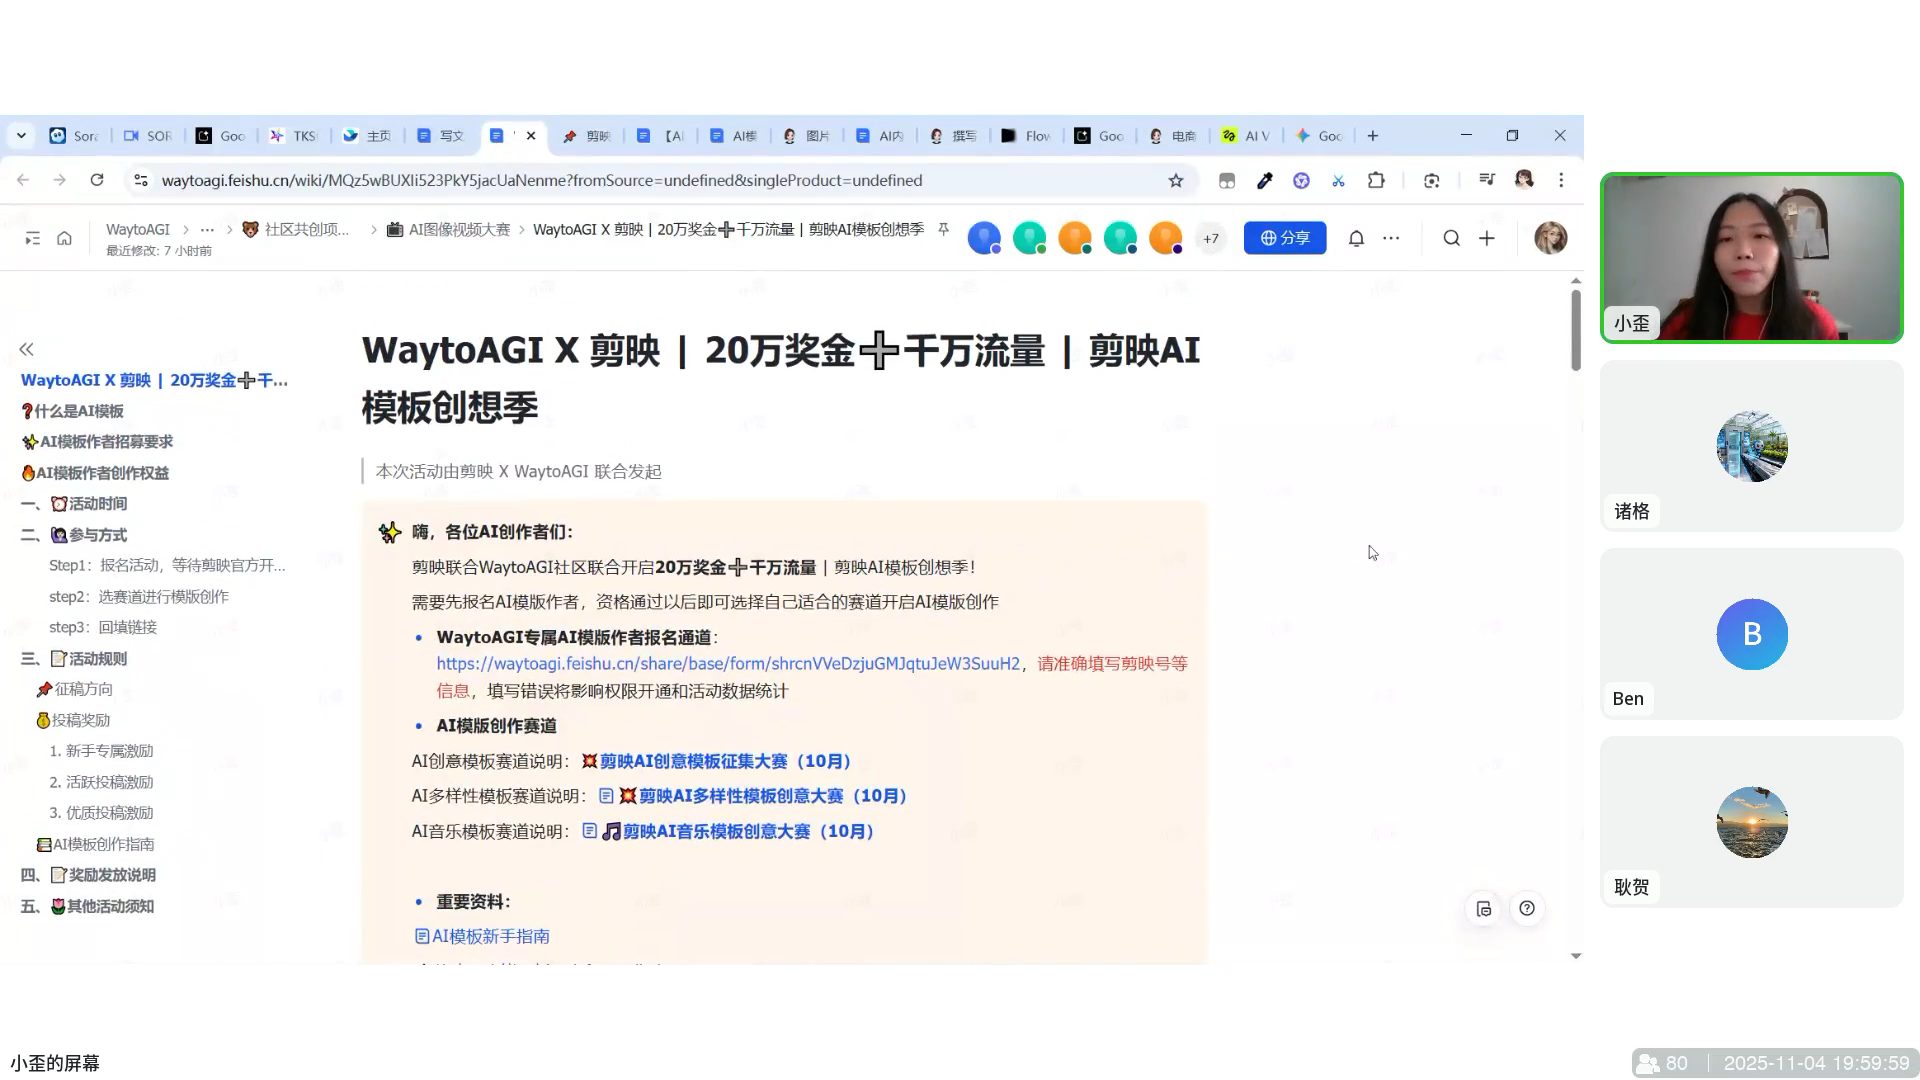Open the search magnifier in Feishu header
Image resolution: width=1920 pixels, height=1080 pixels.
coord(1451,238)
